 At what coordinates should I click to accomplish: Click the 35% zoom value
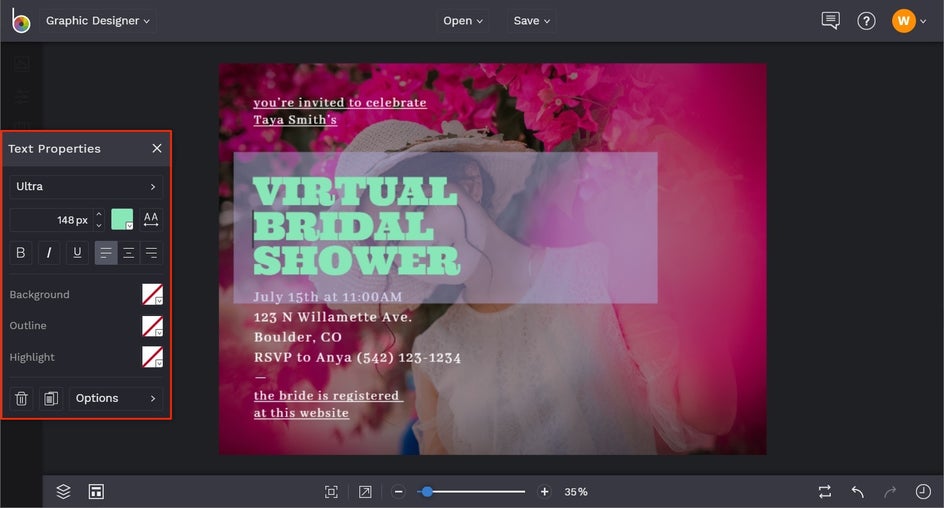point(576,492)
